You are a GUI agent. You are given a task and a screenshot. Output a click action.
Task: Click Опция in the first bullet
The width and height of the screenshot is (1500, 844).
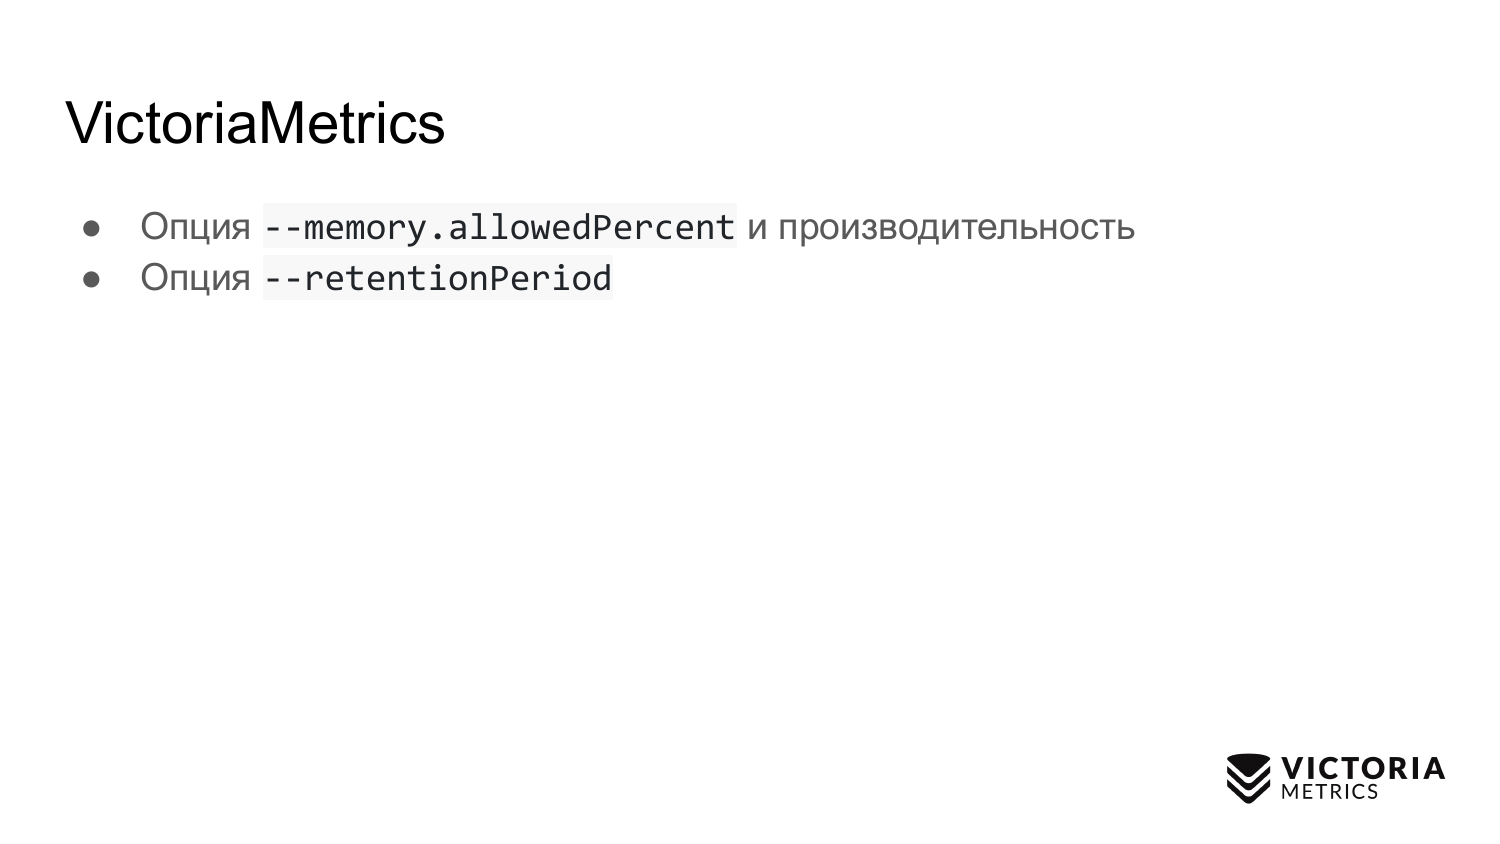coord(195,227)
